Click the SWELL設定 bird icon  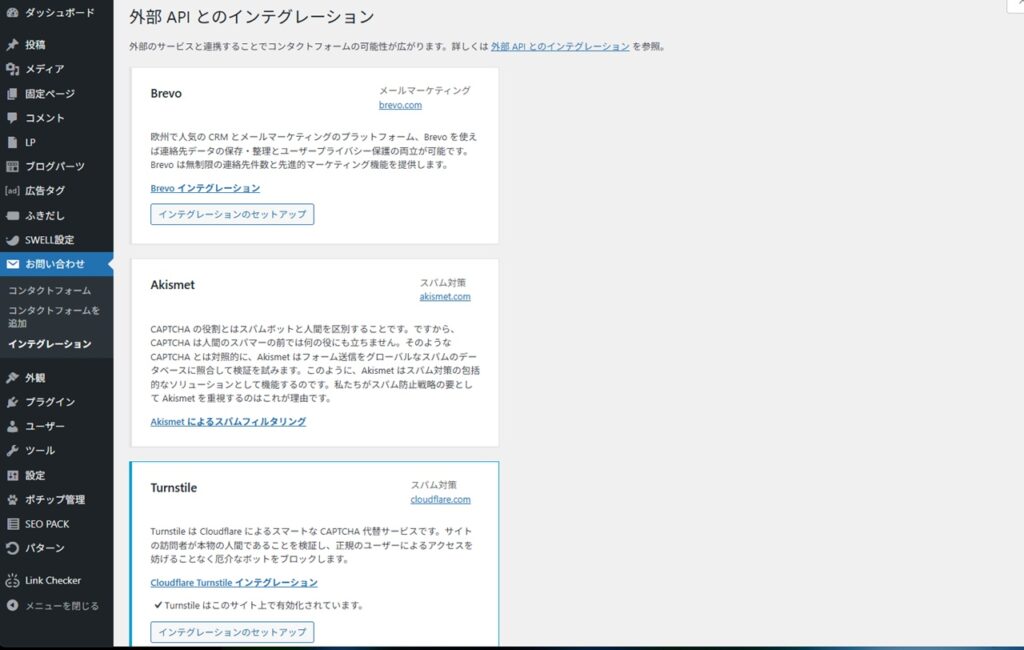coord(12,240)
